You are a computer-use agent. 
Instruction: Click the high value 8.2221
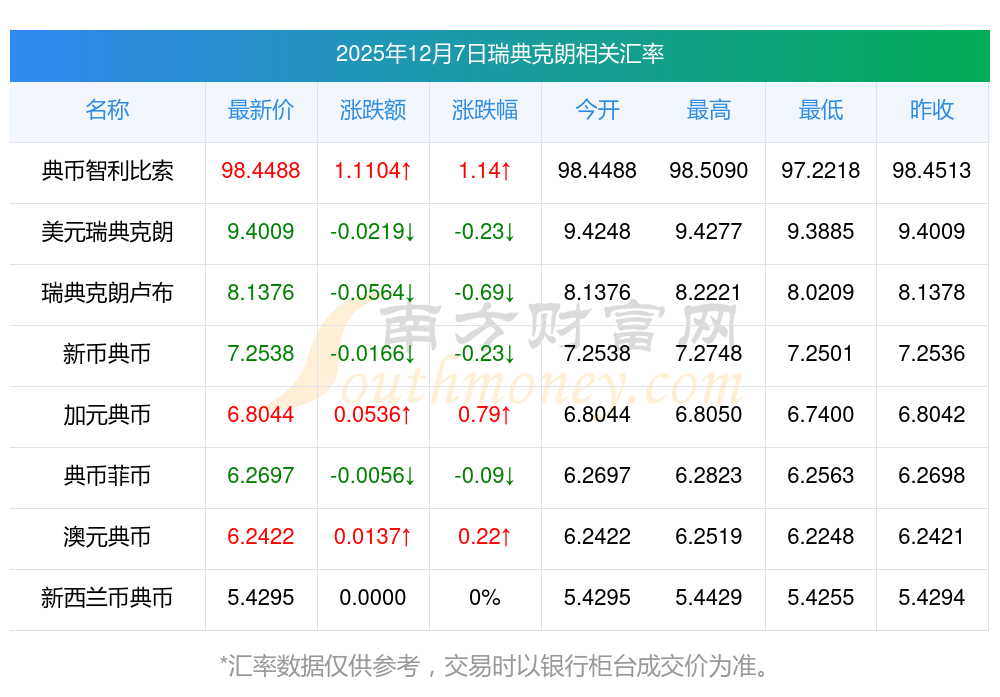pos(709,293)
